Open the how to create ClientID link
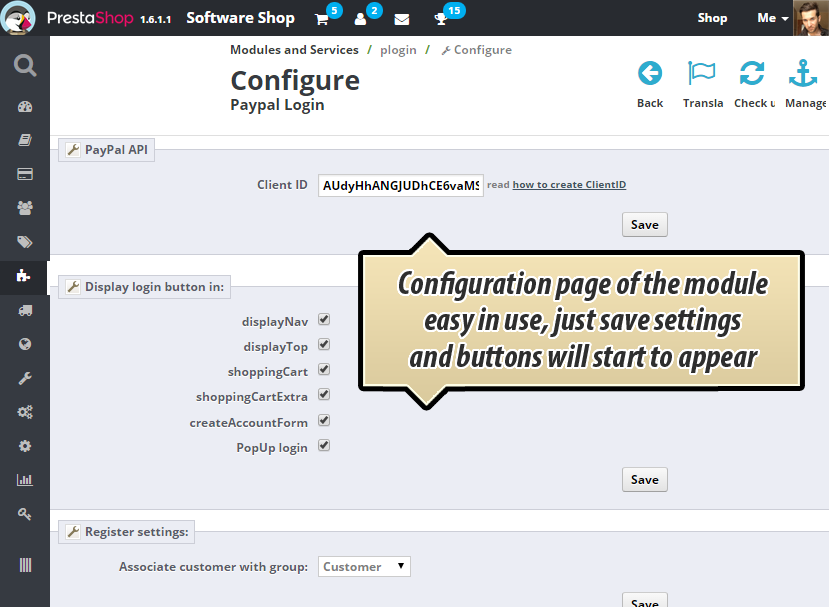 pyautogui.click(x=568, y=184)
